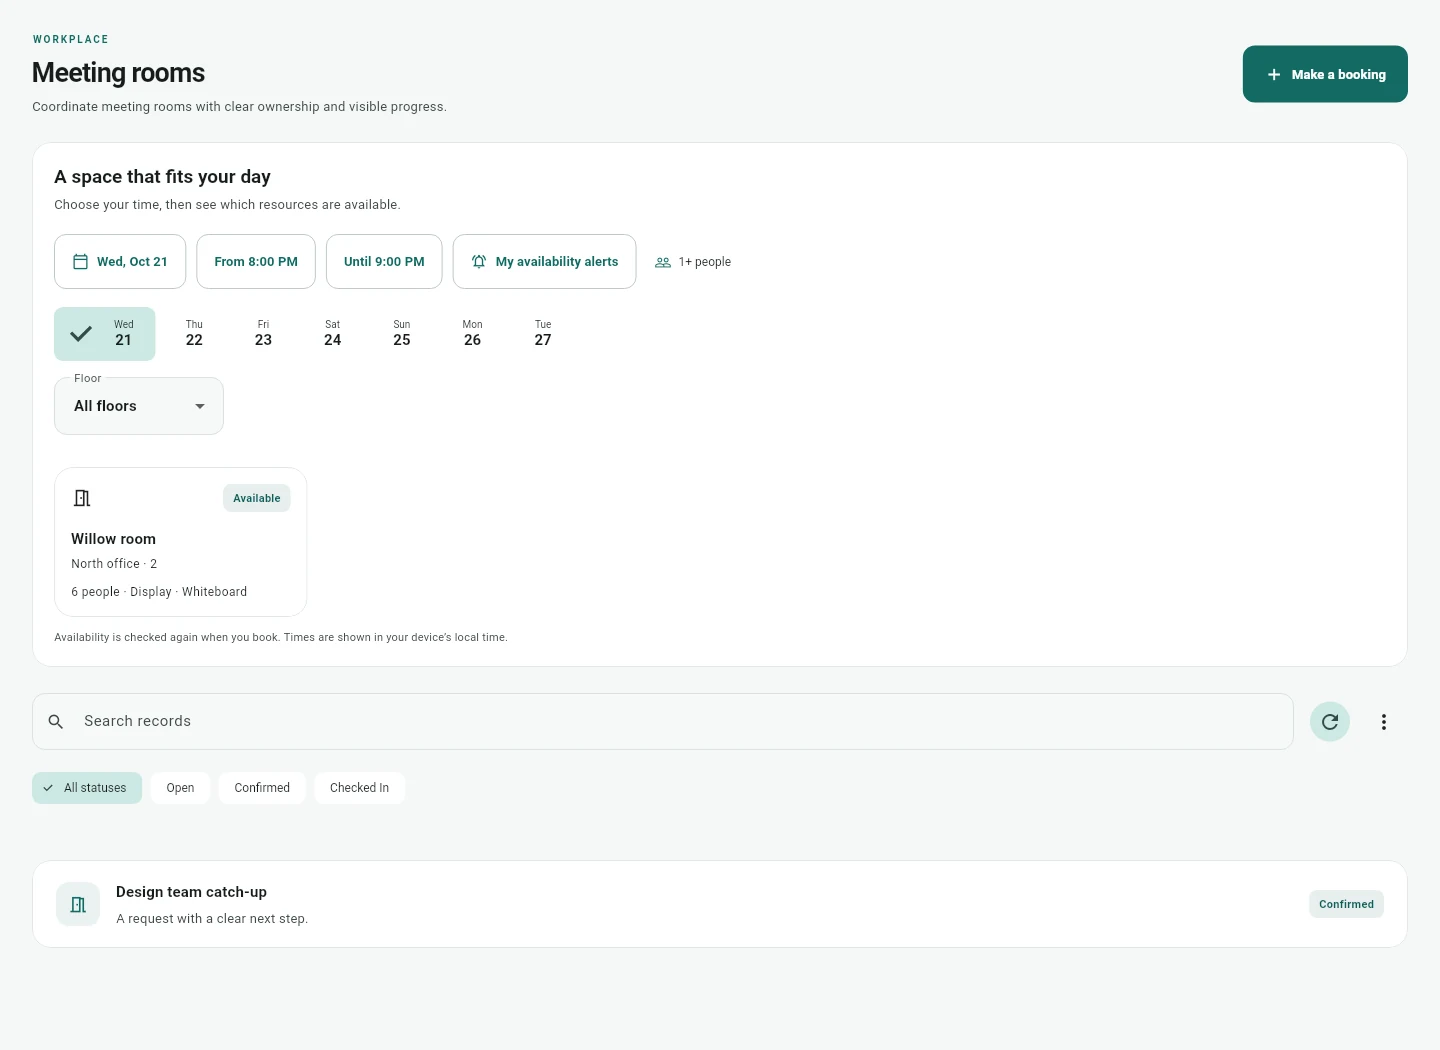Filter records by Checked In status
The image size is (1440, 1050).
[359, 788]
